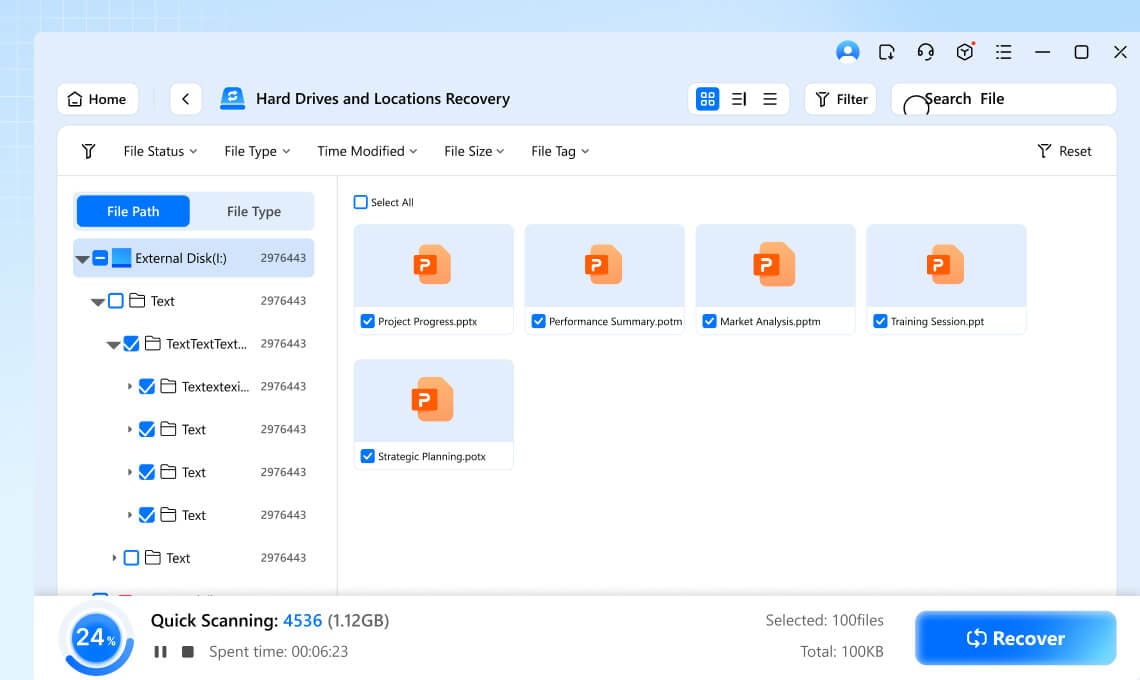This screenshot has width=1140, height=680.
Task: Click the back arrow button
Action: [x=185, y=99]
